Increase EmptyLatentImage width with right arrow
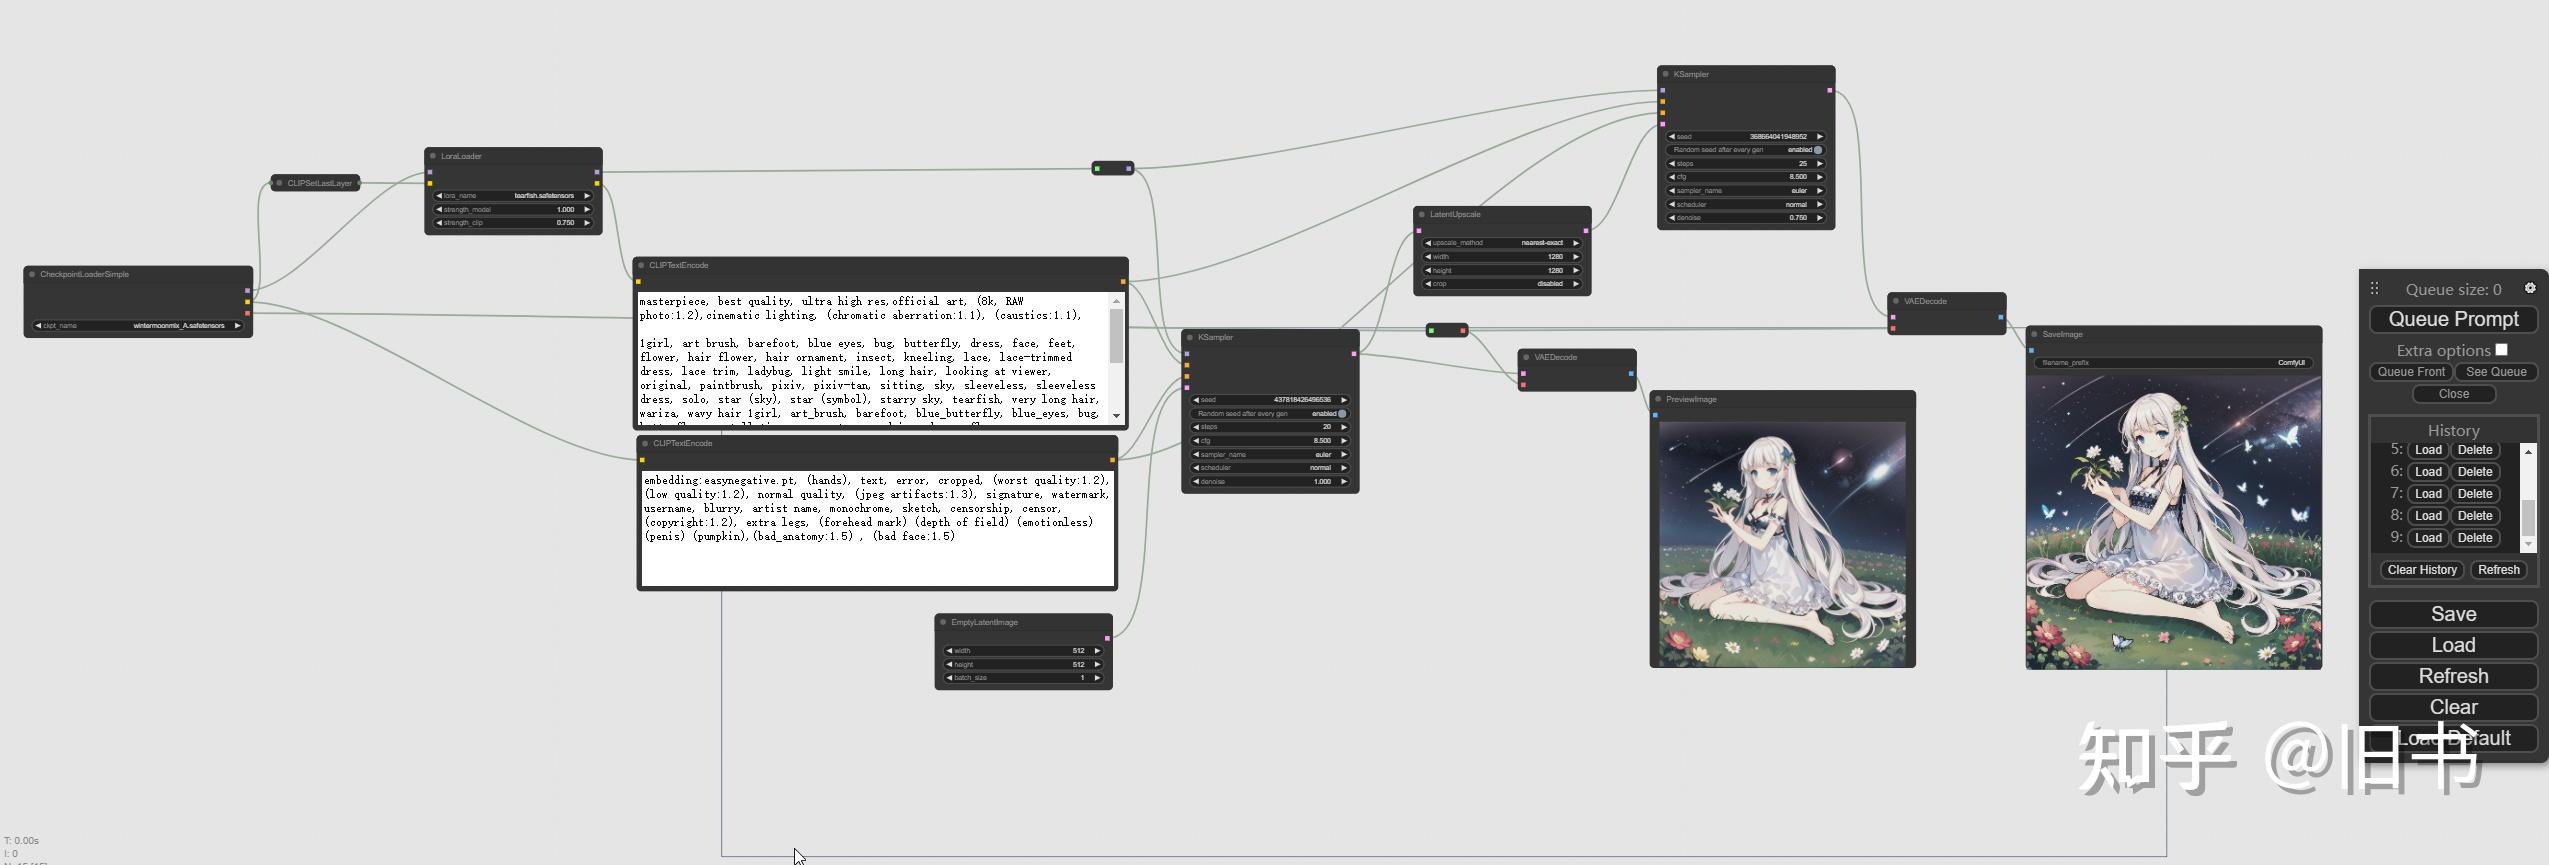 pyautogui.click(x=1097, y=651)
